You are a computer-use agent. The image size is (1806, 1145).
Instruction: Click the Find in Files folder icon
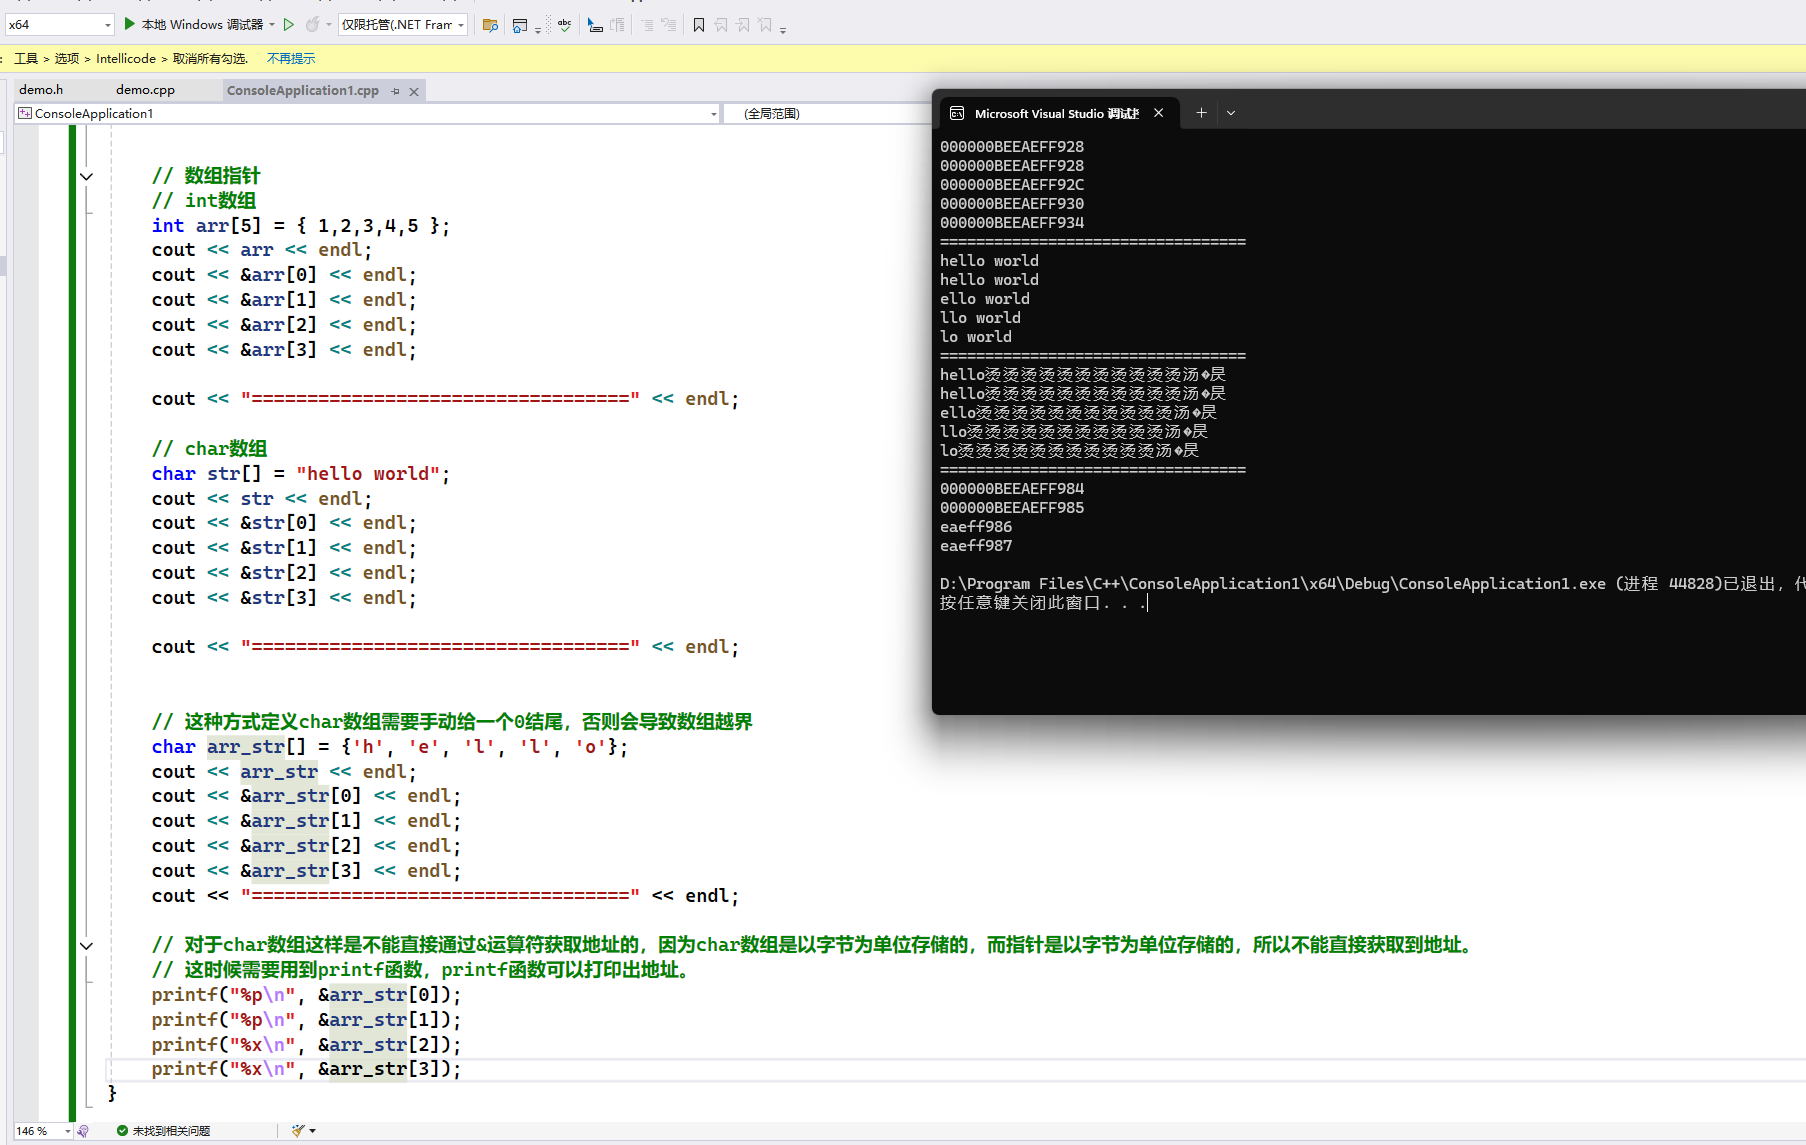point(490,25)
